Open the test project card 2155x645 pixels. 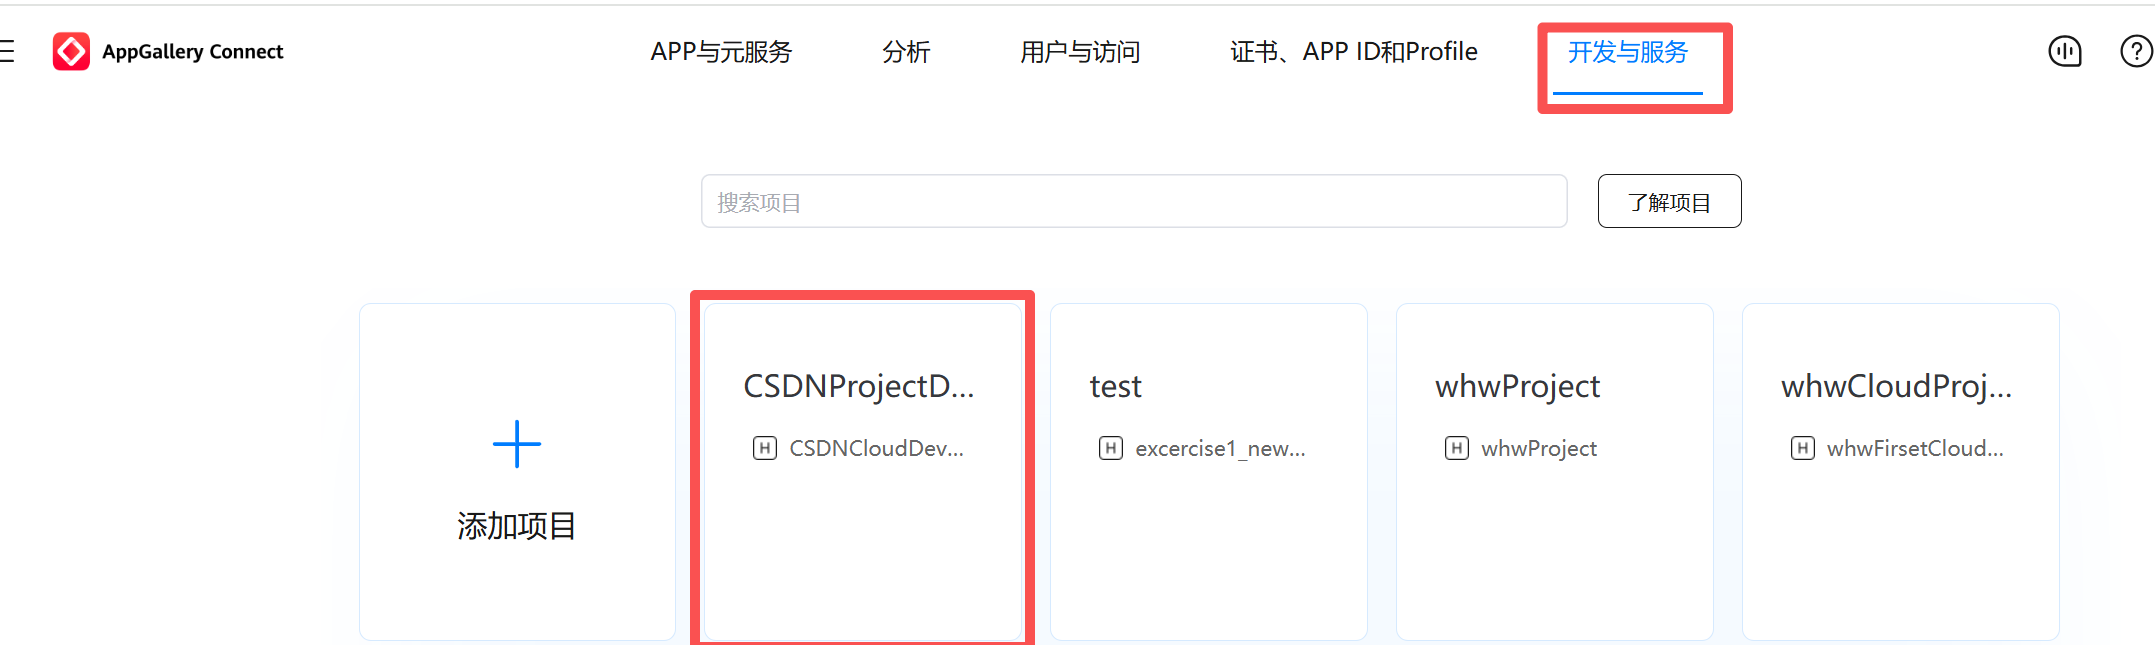point(1209,471)
